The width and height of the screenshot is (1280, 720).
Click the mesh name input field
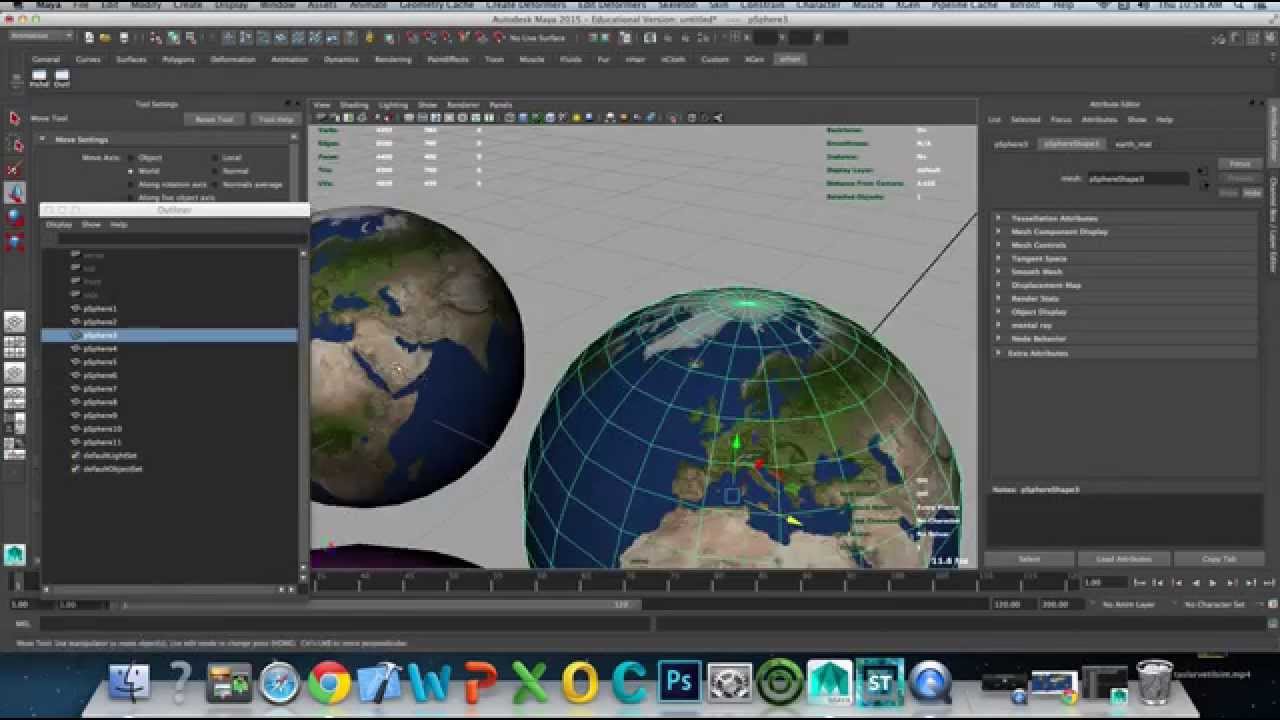(x=1139, y=179)
